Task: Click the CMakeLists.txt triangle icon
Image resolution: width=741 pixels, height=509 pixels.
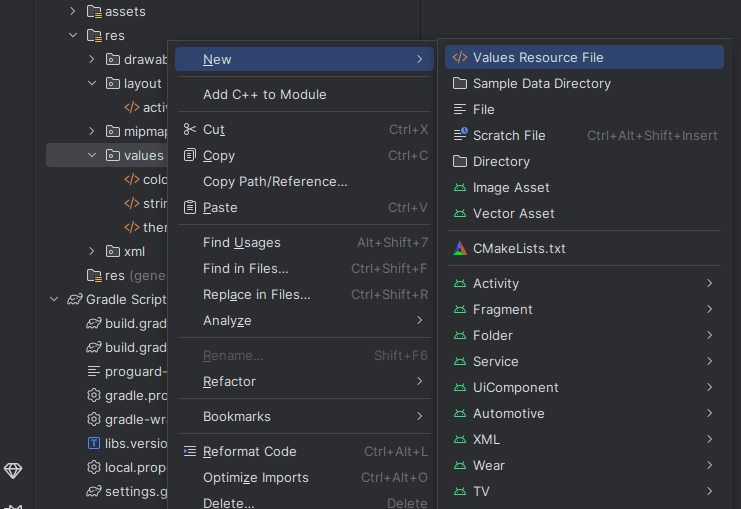Action: pyautogui.click(x=460, y=249)
